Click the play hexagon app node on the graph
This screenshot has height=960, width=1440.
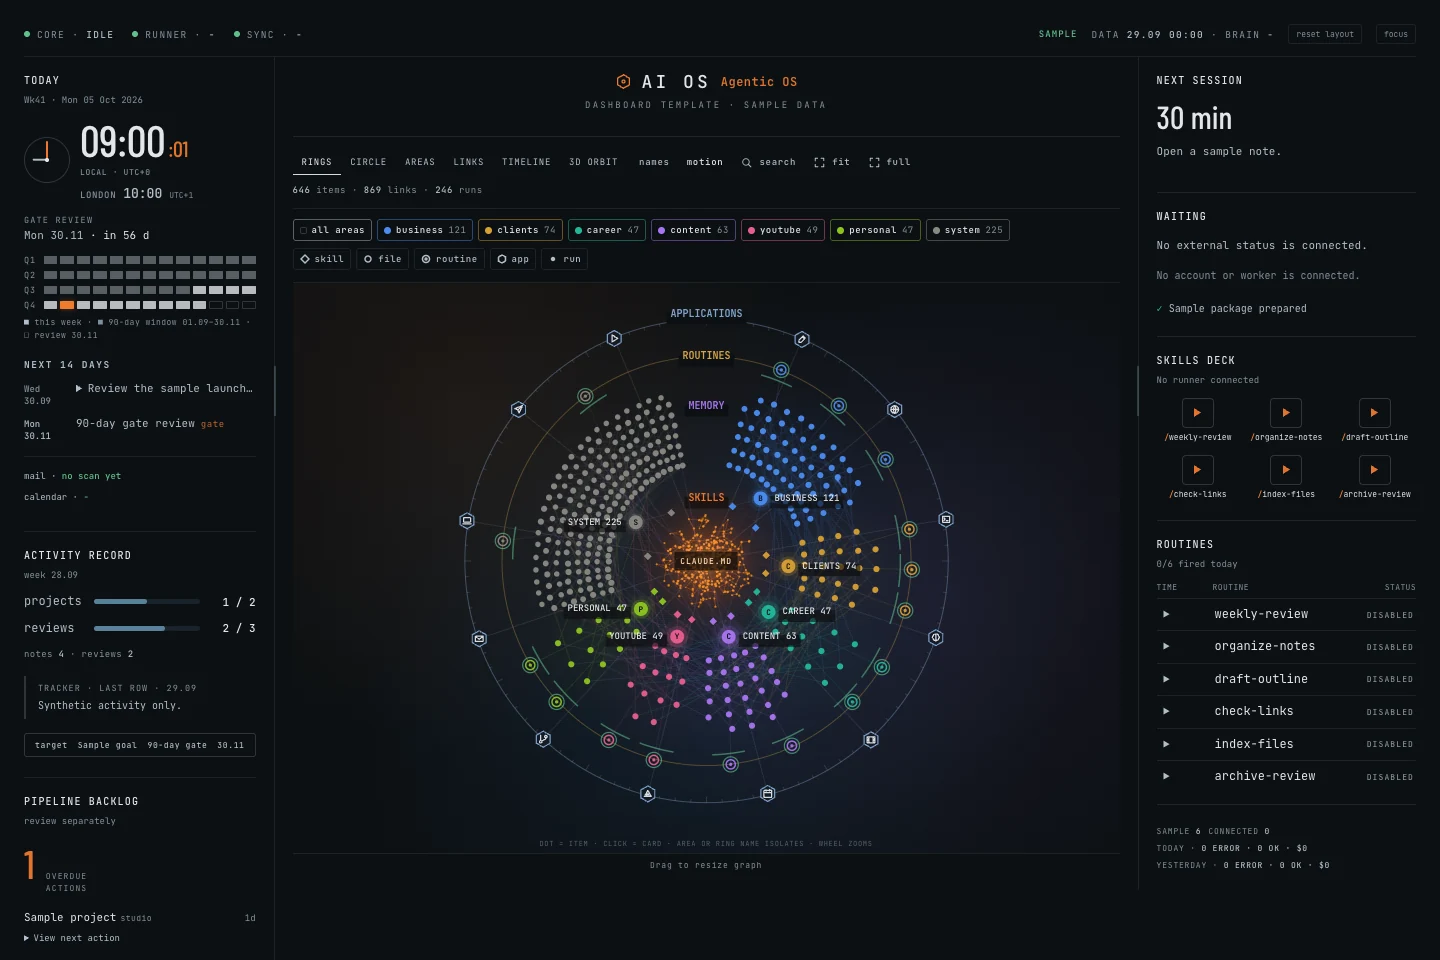[x=614, y=339]
